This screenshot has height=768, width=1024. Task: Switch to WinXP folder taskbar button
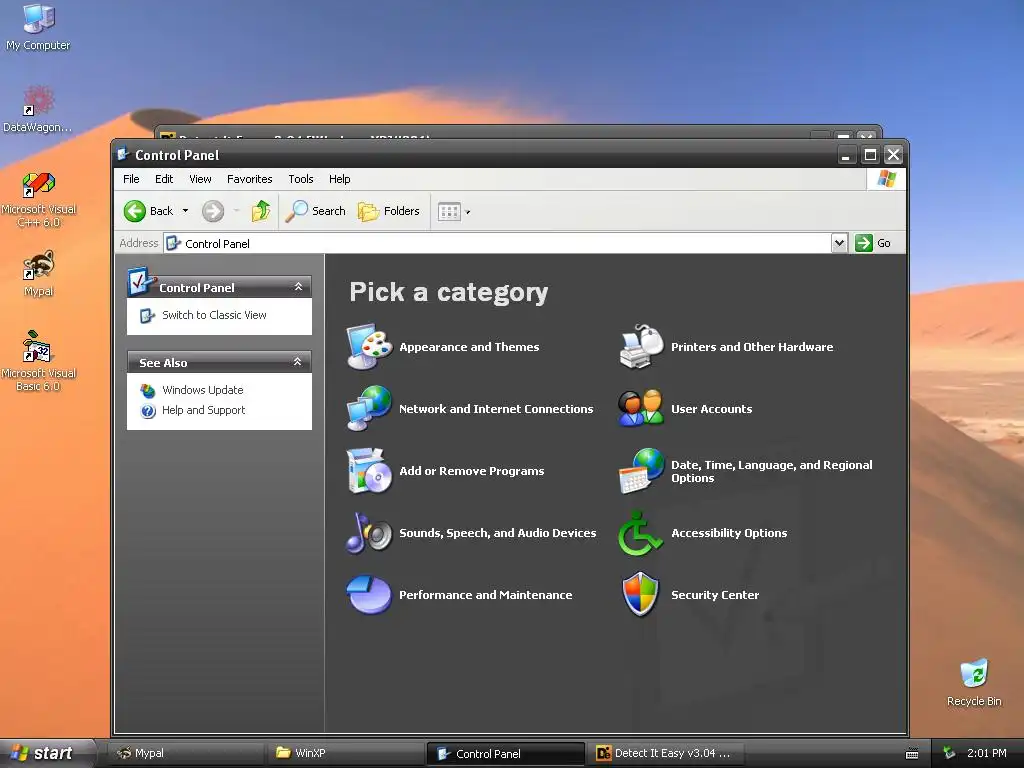(345, 753)
